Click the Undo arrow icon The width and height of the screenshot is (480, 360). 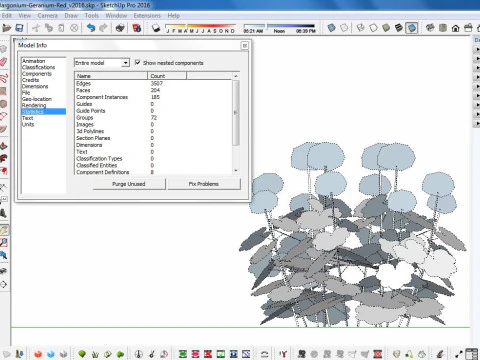(91, 28)
